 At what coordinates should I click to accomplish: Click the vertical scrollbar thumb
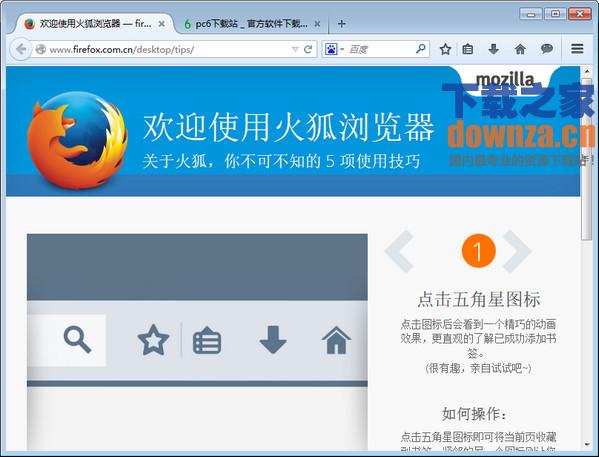point(587,159)
